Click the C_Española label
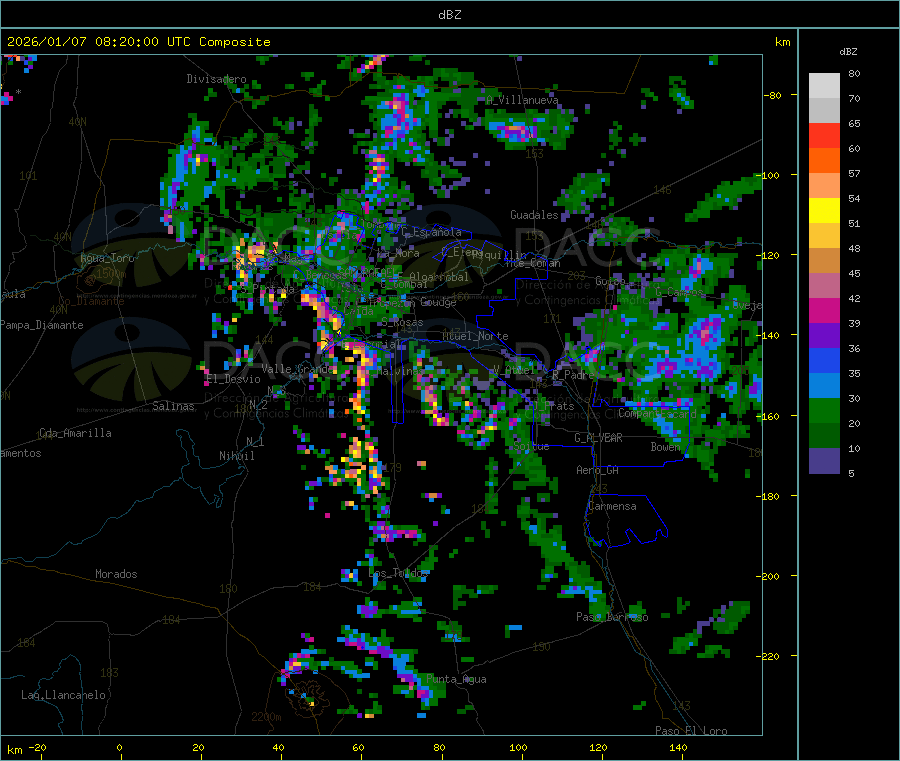Screen dimensions: 900x761 point(431,232)
